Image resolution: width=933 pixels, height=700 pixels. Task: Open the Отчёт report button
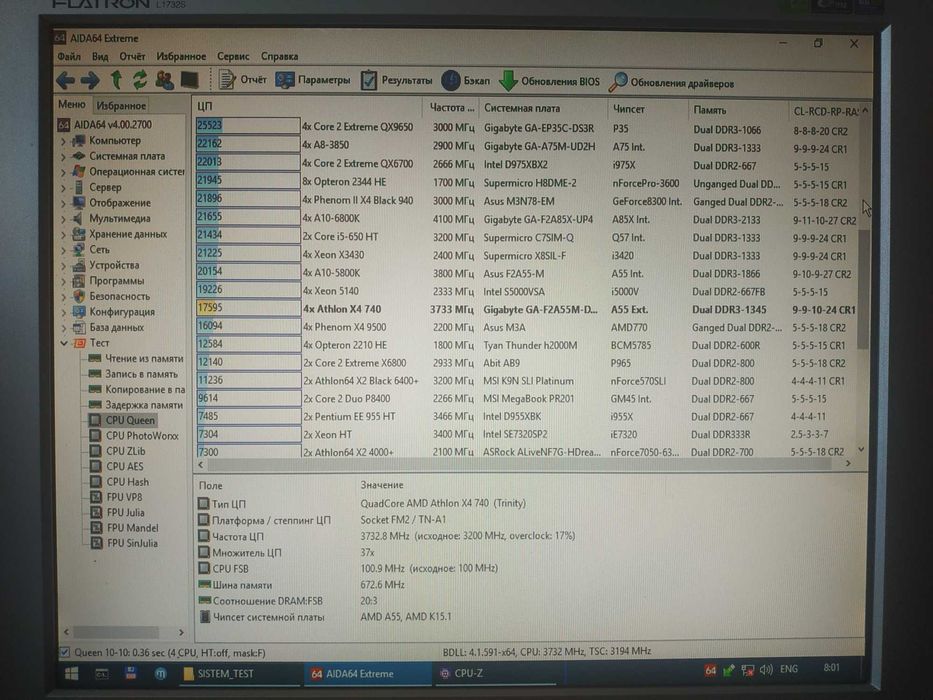[x=242, y=79]
